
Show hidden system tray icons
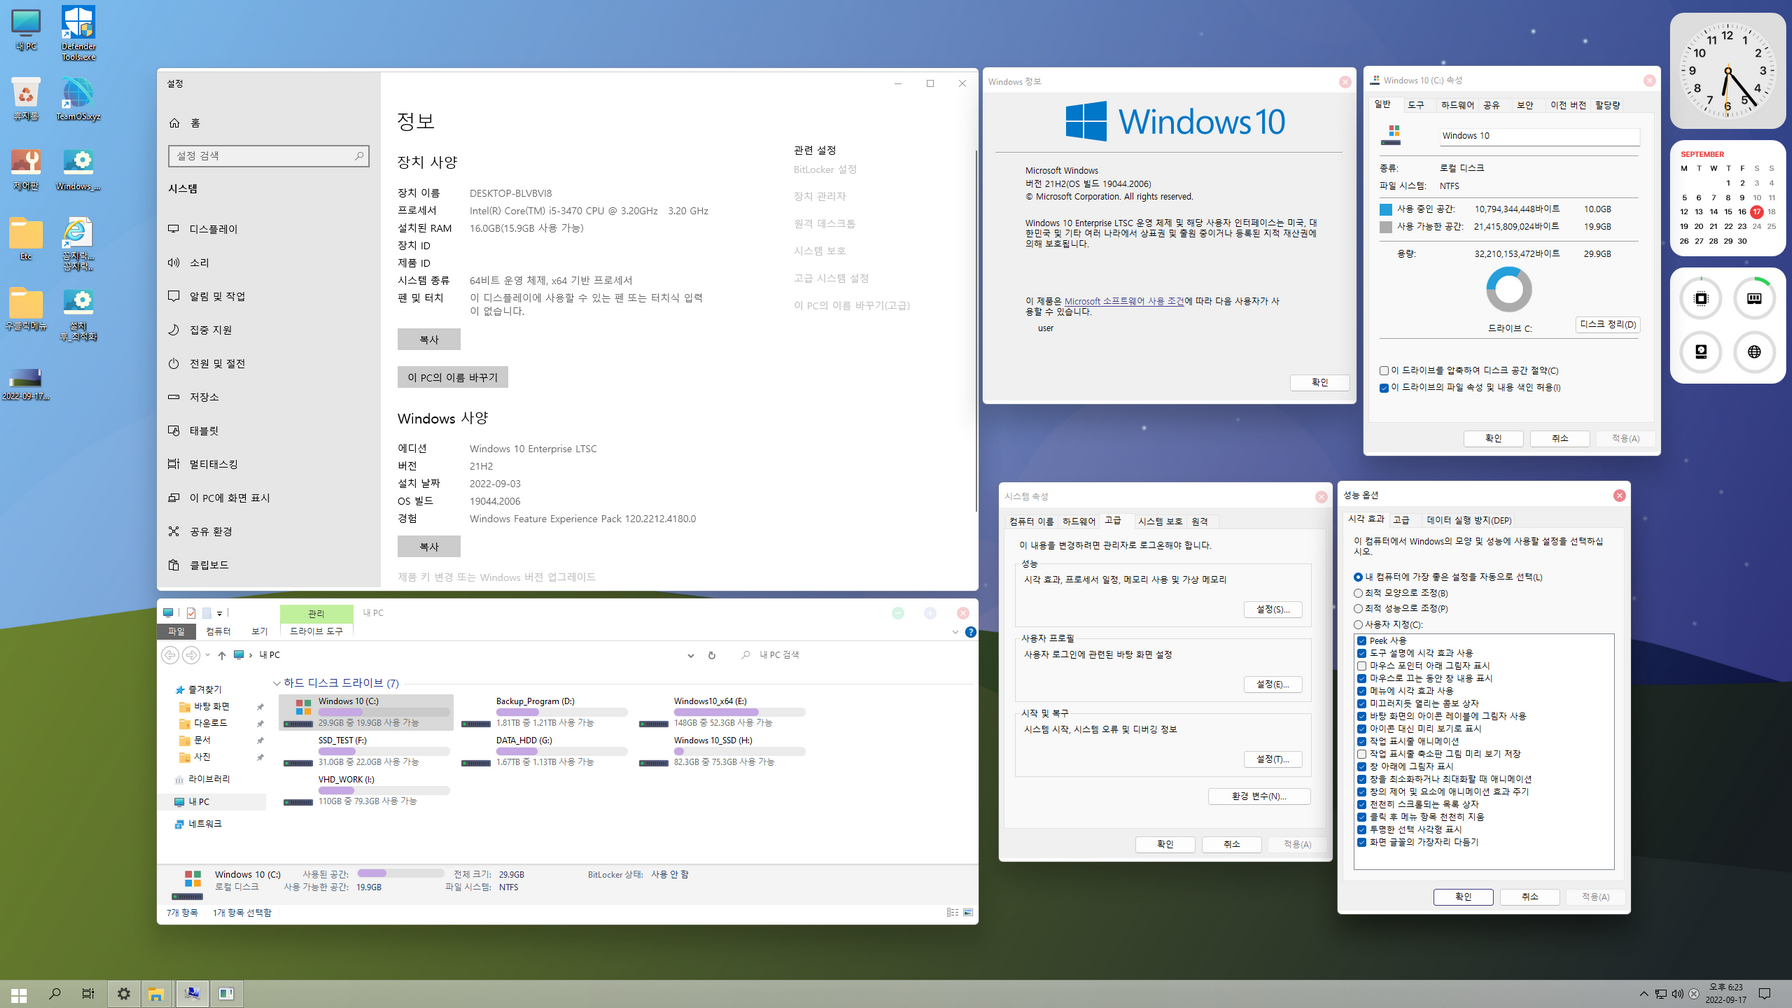(1644, 994)
